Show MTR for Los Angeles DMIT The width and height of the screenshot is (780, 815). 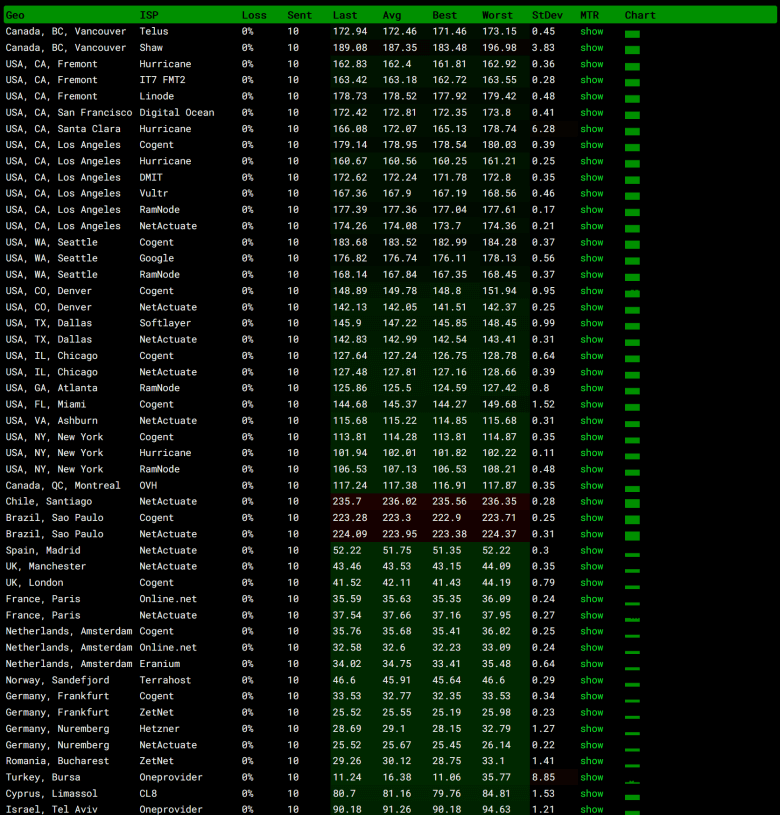click(591, 177)
